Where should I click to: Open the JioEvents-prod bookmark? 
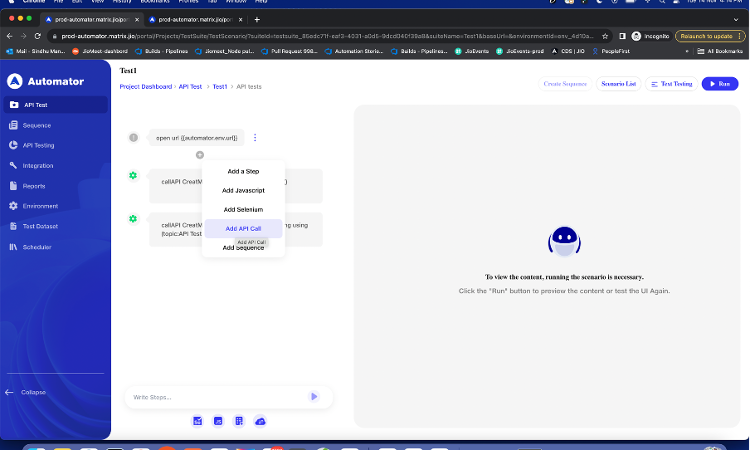click(519, 51)
